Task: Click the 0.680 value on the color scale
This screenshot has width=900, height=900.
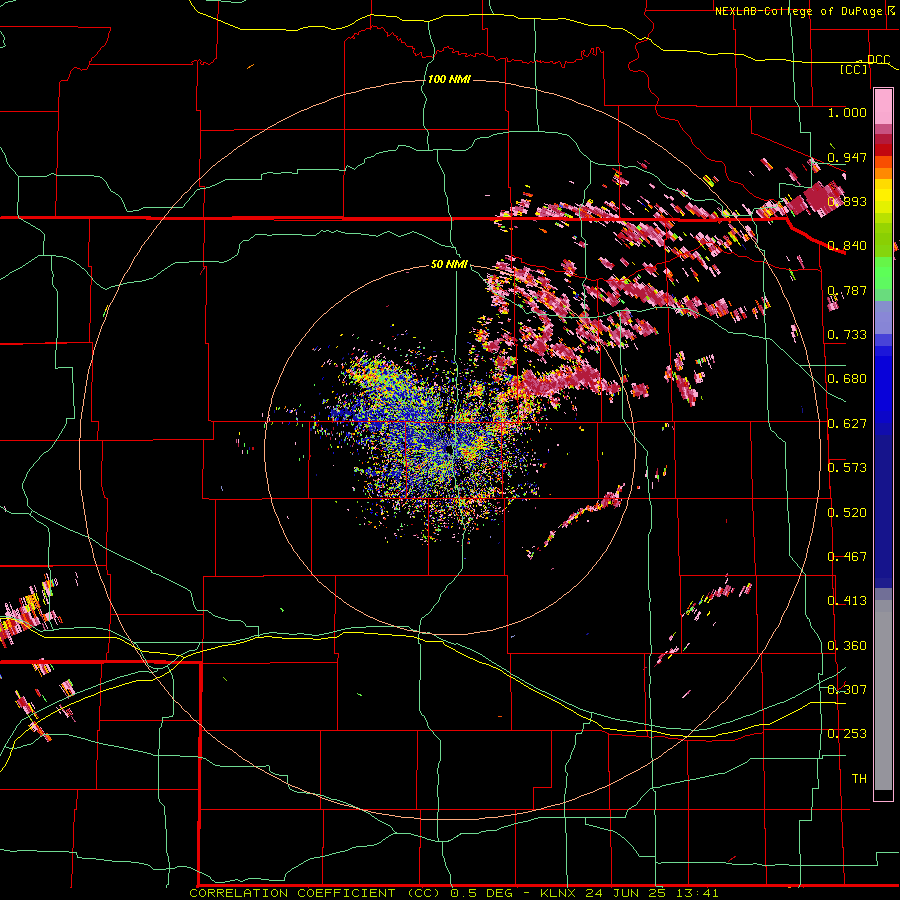Action: [847, 379]
